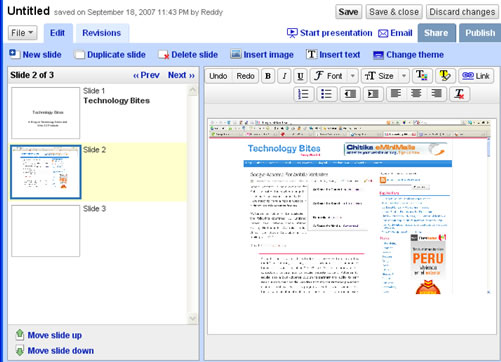Click the Move slide up link text
Screen dimensions: 501x362
pos(55,335)
